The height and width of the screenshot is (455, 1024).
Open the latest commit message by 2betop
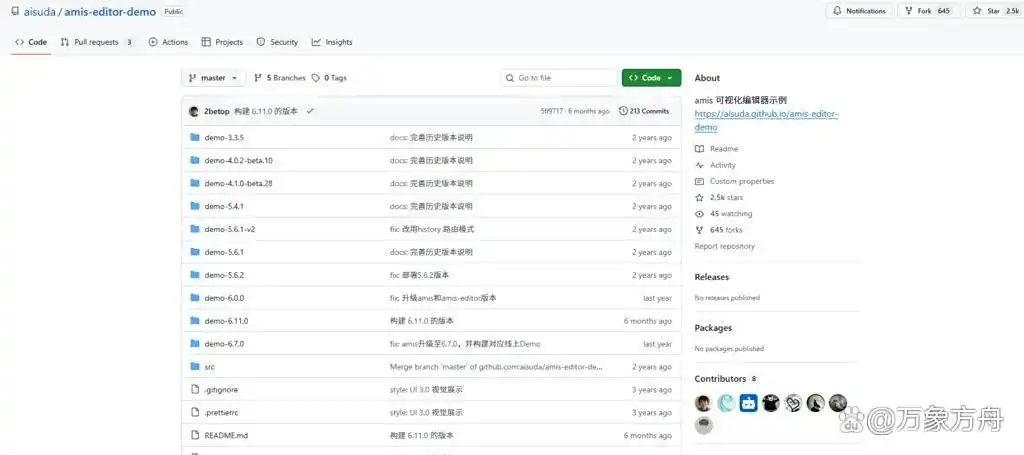coord(266,112)
